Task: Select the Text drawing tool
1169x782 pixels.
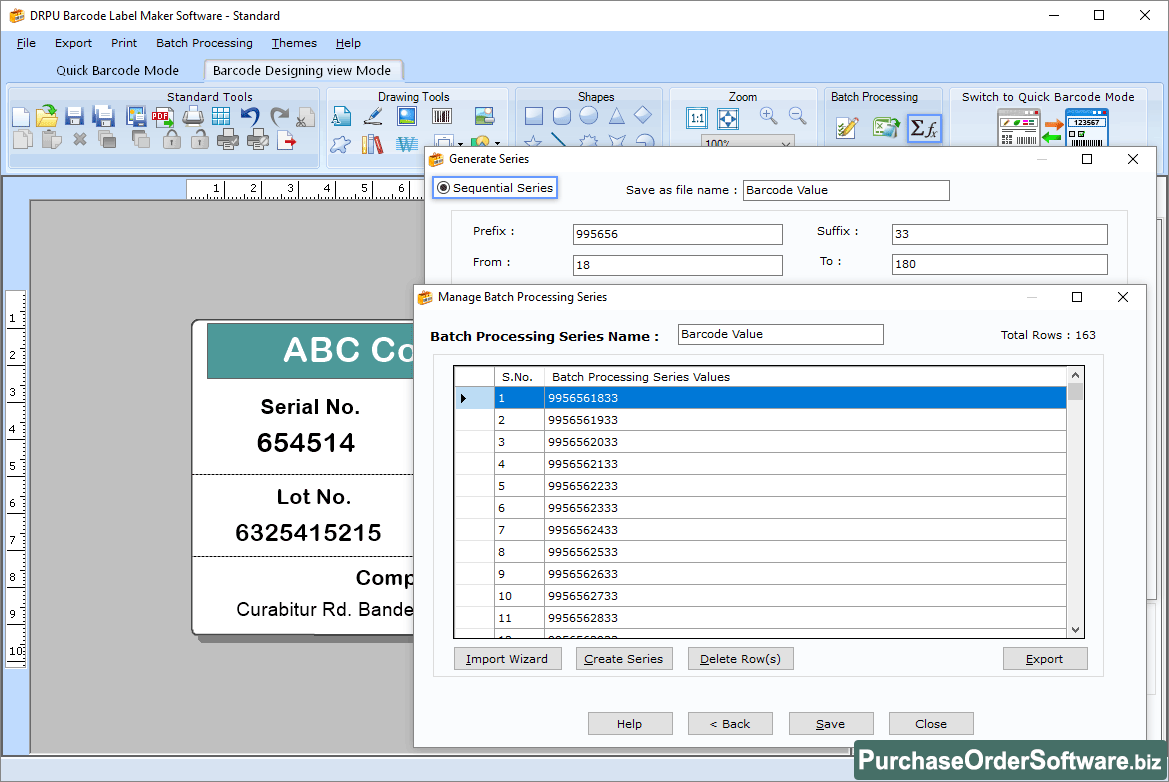Action: (340, 115)
